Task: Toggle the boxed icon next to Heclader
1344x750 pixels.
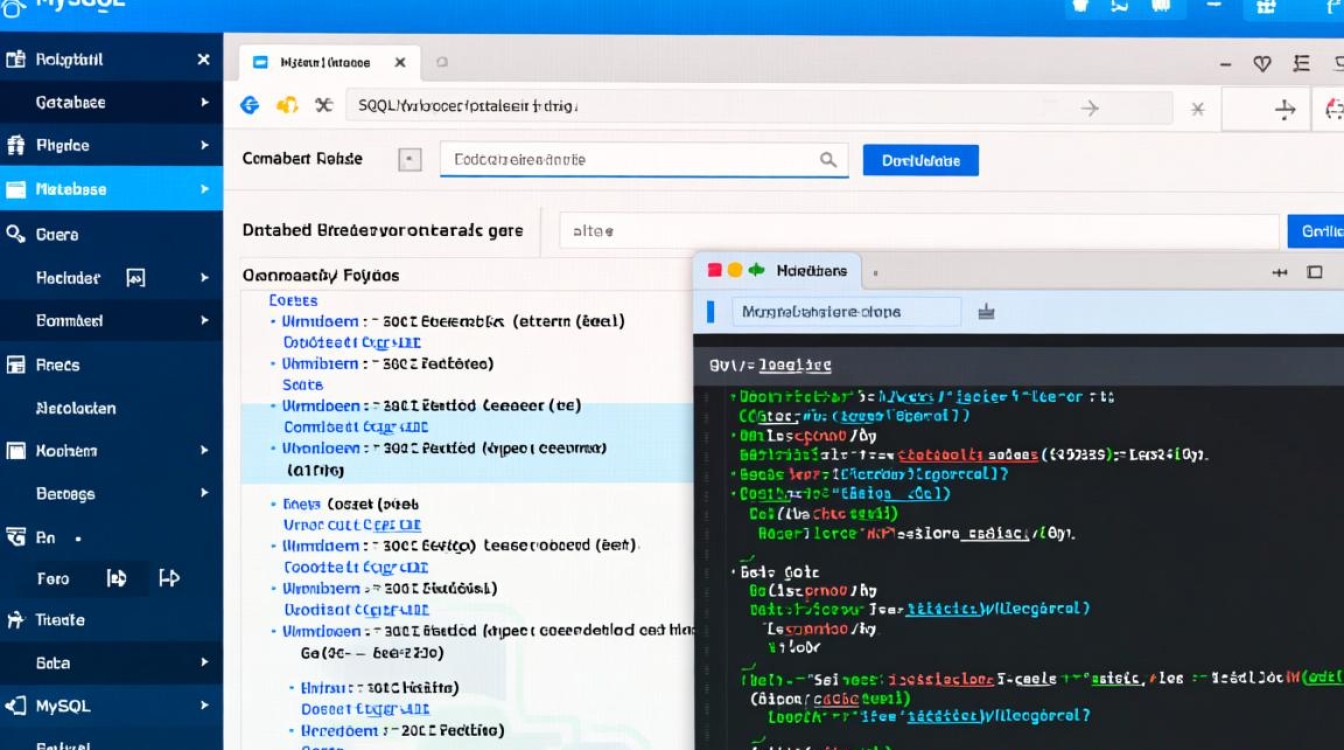Action: click(x=135, y=278)
